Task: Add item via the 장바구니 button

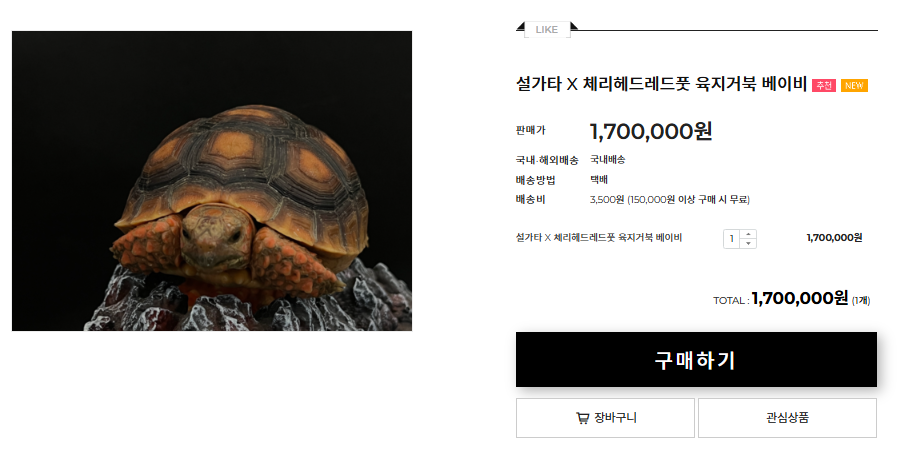Action: (x=605, y=418)
